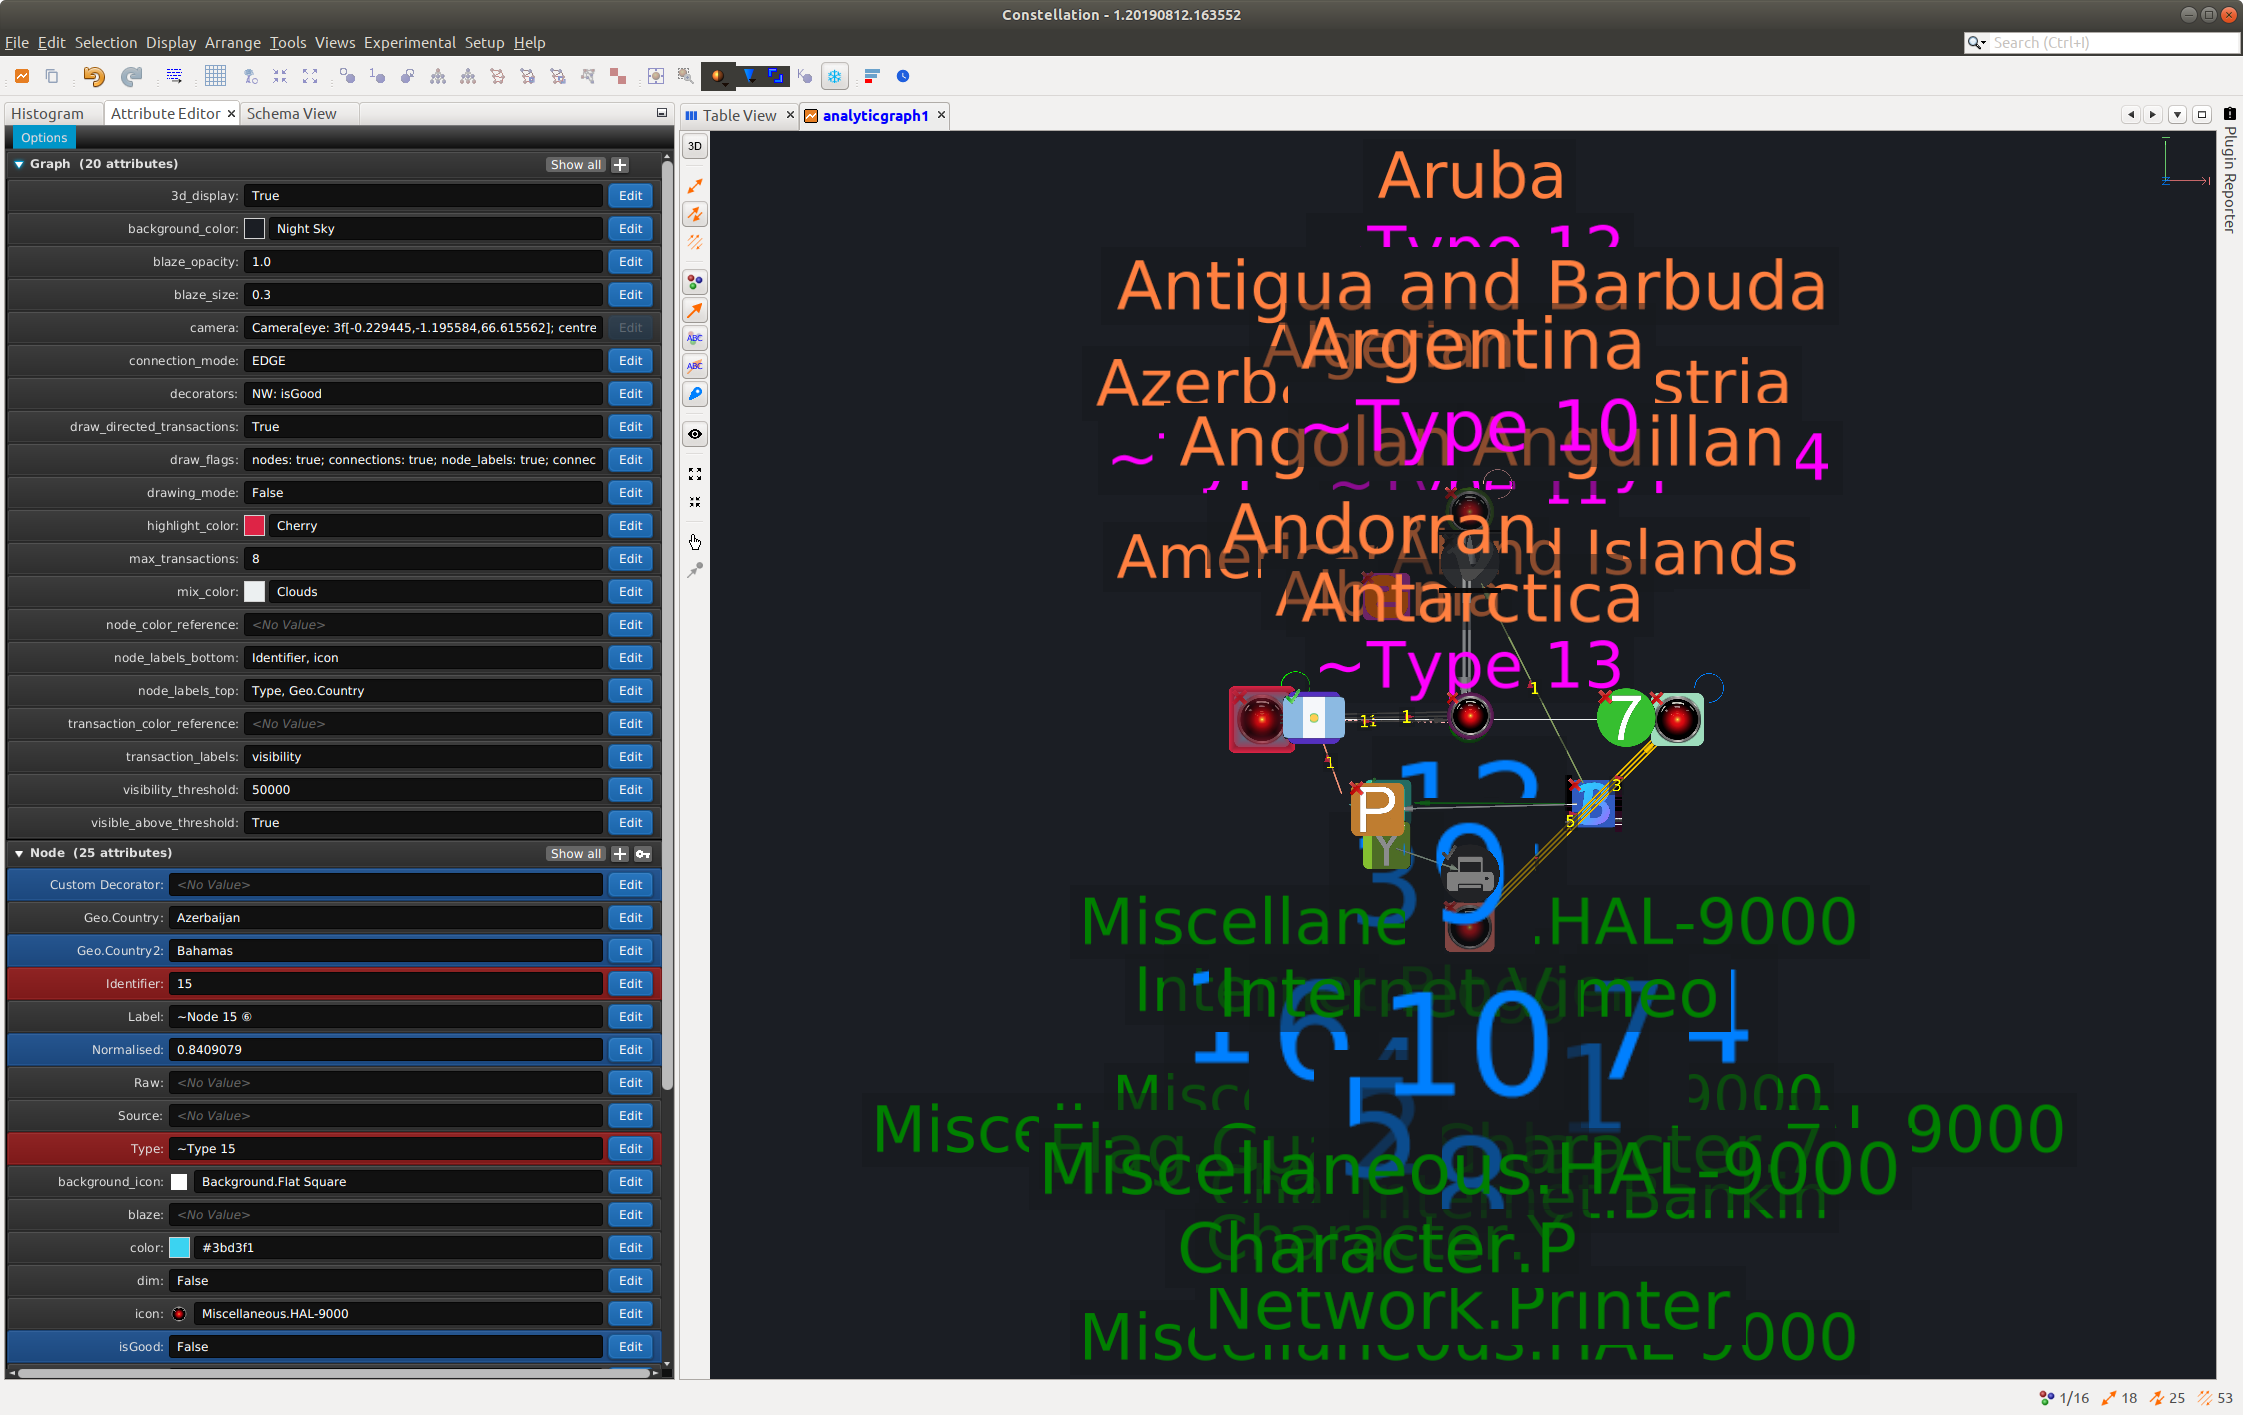Viewport: 2243px width, 1415px height.
Task: Click Edit for Geo.Country attribute
Action: tap(630, 918)
